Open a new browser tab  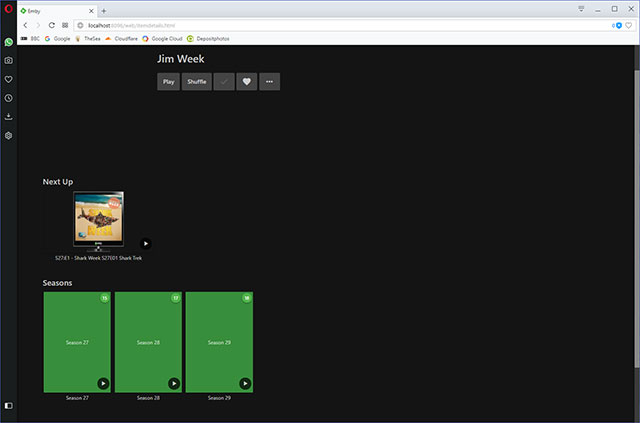(104, 11)
